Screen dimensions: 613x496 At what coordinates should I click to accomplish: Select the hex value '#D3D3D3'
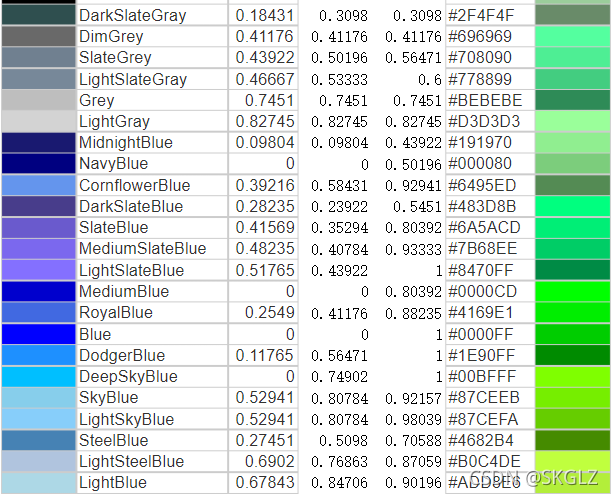(x=484, y=121)
